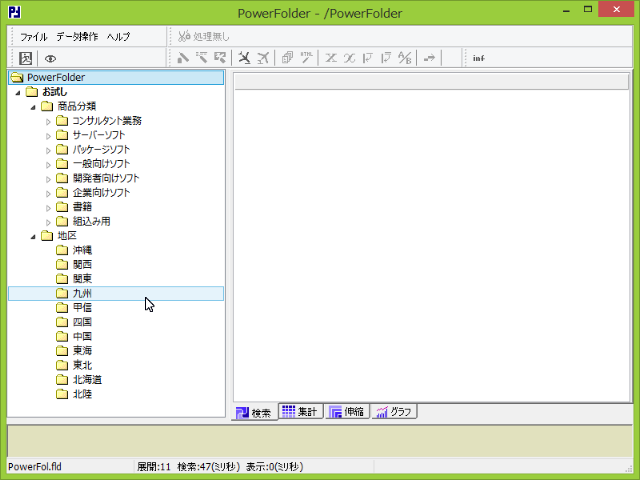Click the chart icon left of the eye
The image size is (640, 480).
point(26,58)
